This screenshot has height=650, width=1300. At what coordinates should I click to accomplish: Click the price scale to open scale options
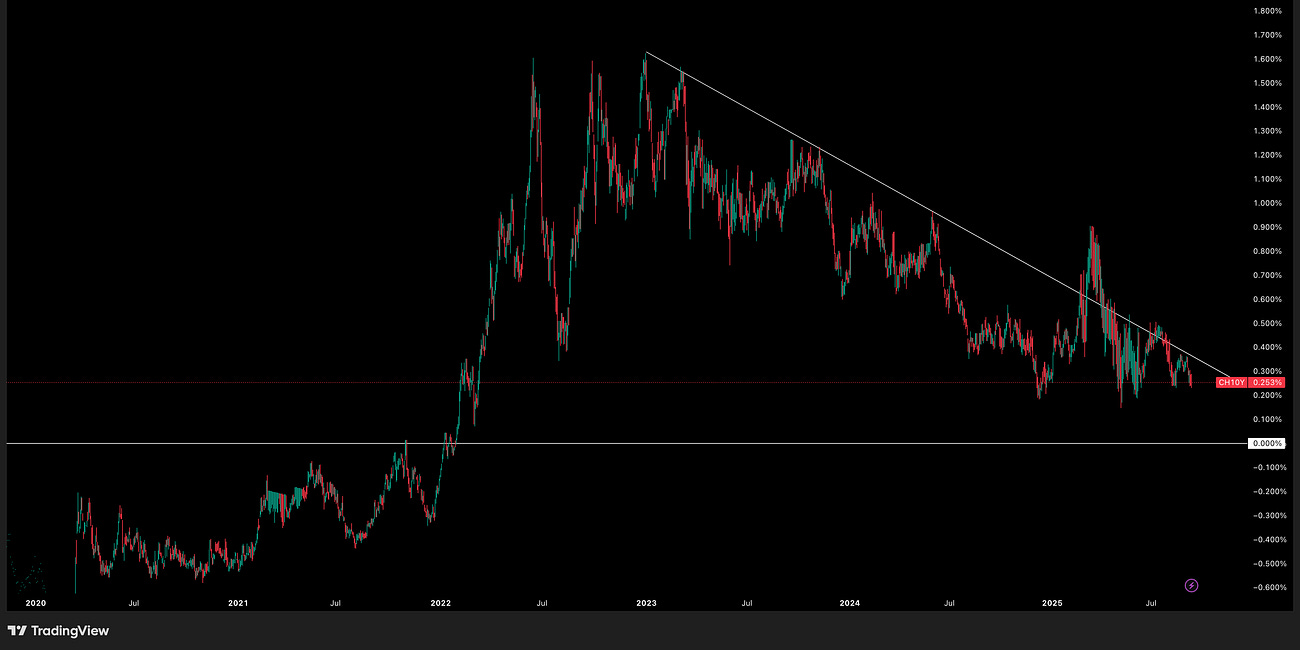(1266, 250)
